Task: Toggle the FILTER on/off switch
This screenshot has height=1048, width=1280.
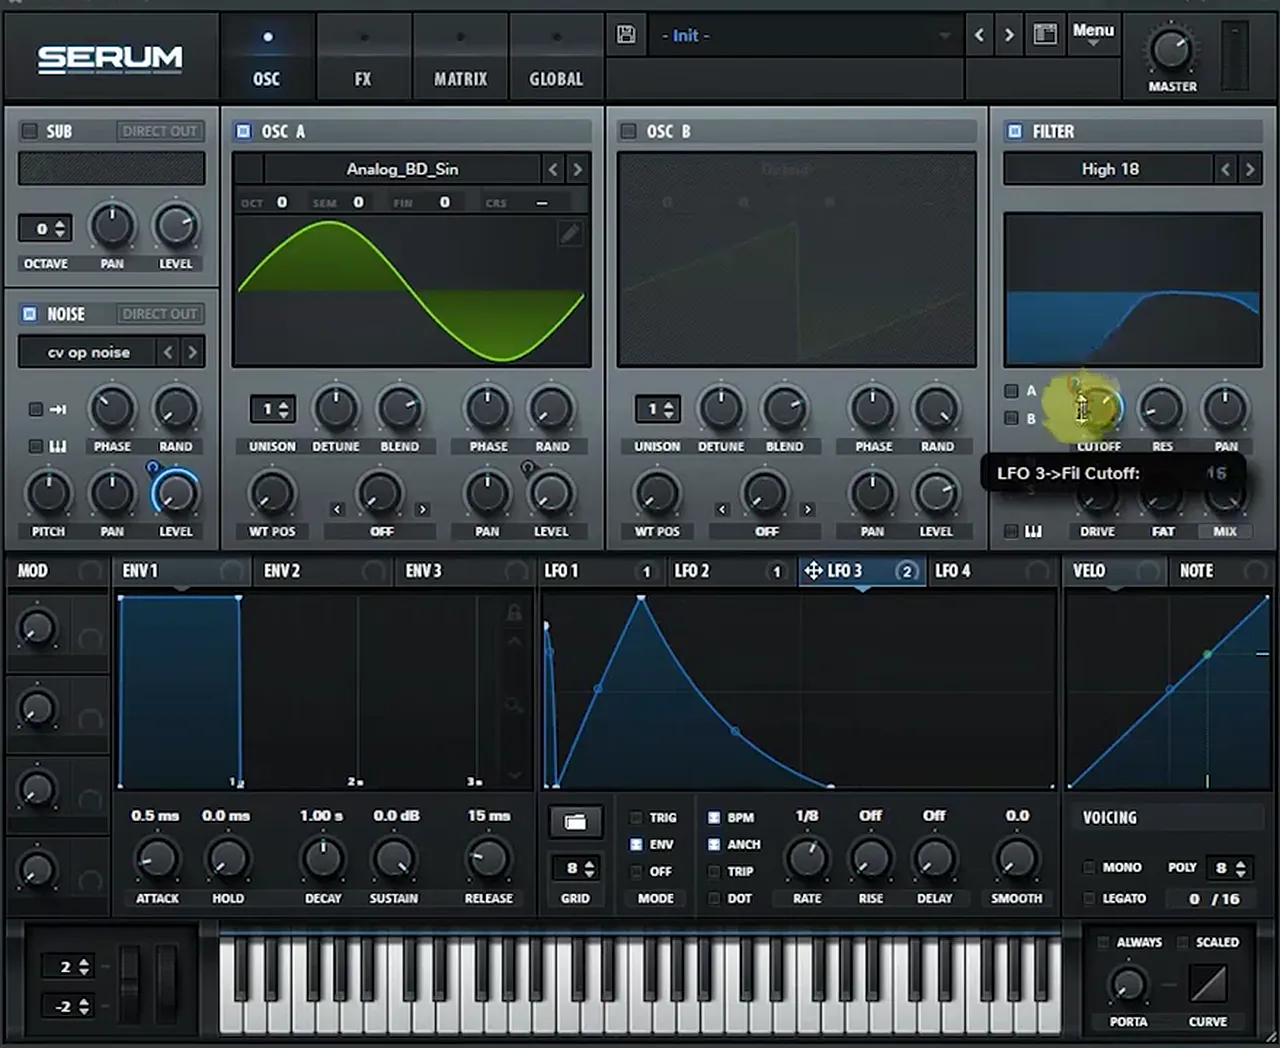Action: coord(1015,131)
